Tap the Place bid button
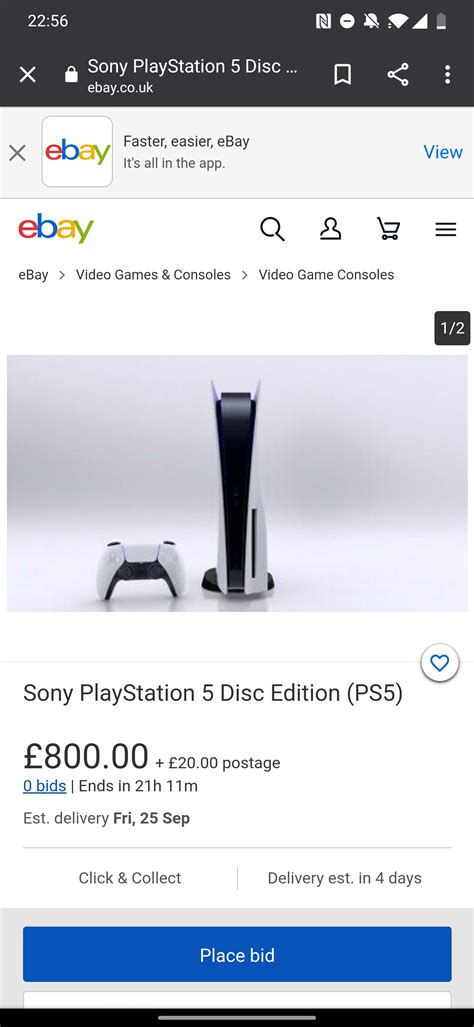Screen dimensions: 474x1027 (237, 954)
